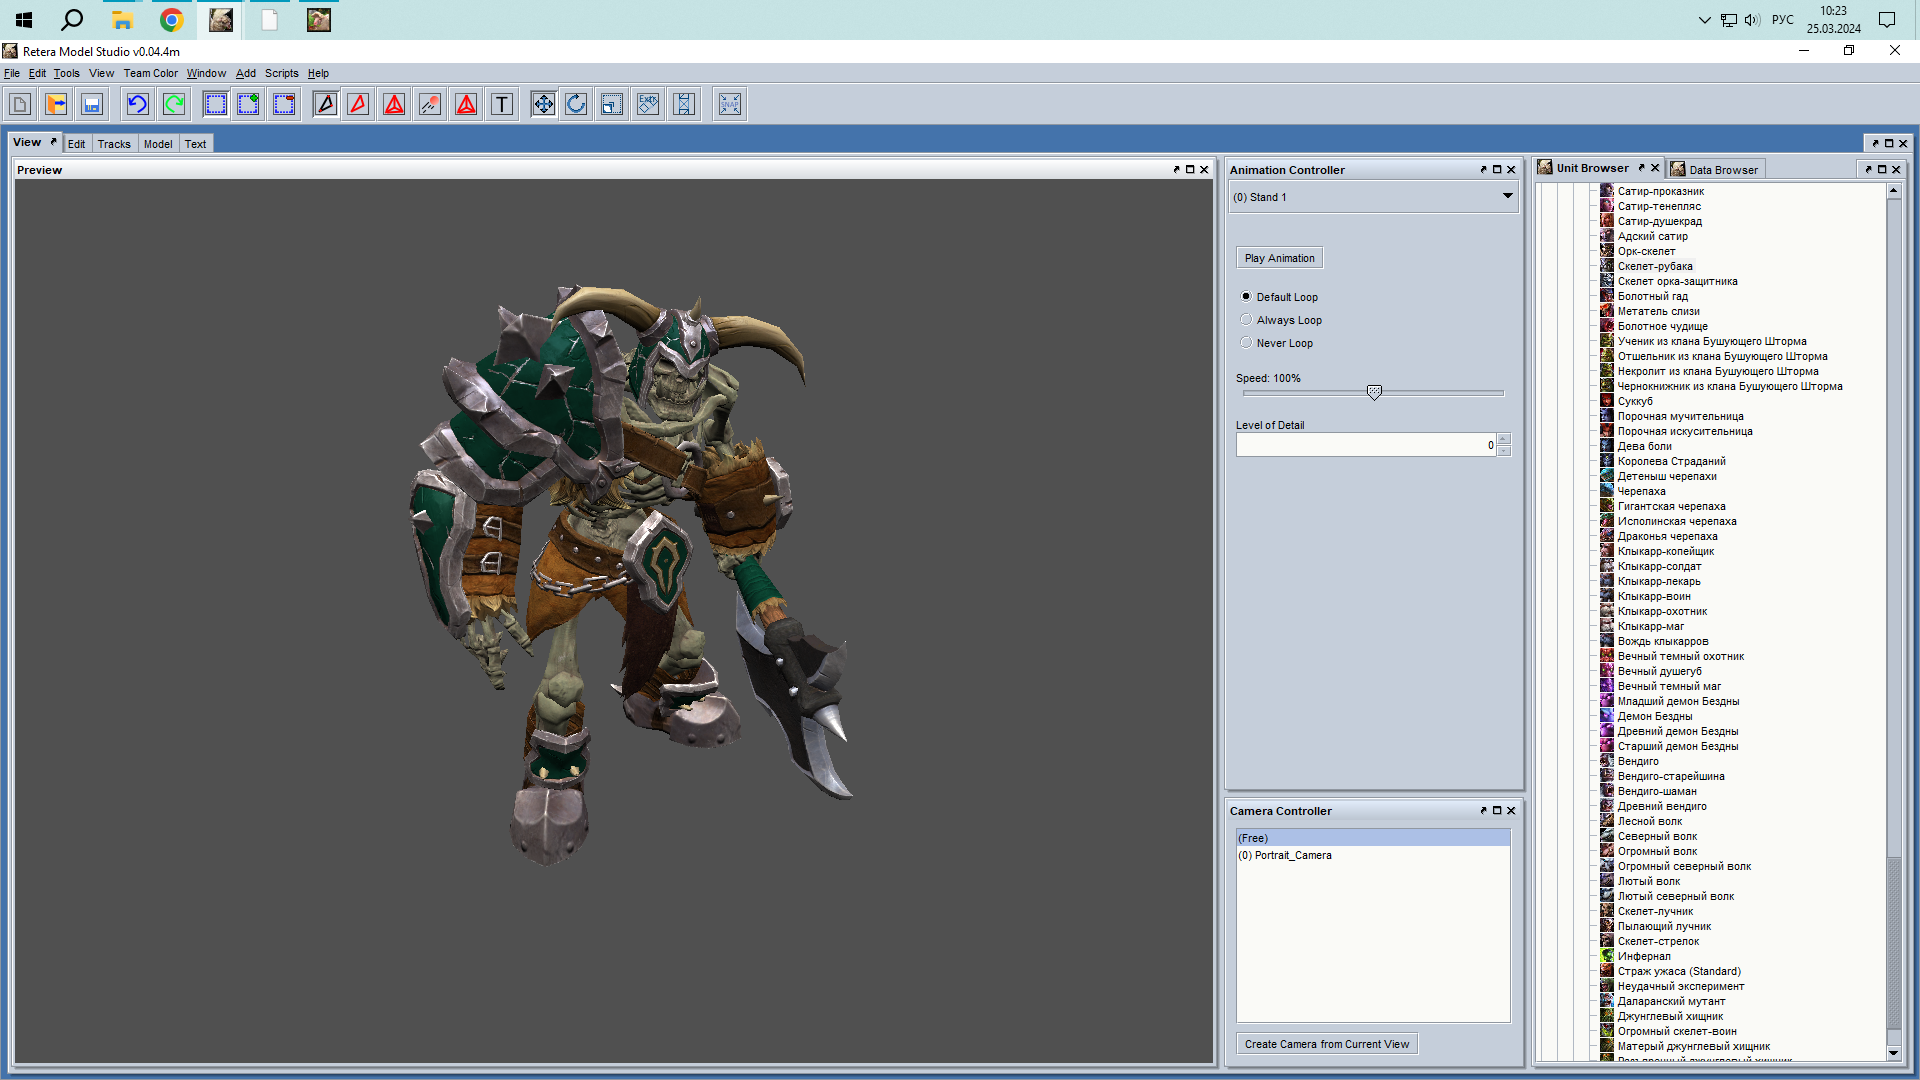Click the Open file toolbar icon

56,104
